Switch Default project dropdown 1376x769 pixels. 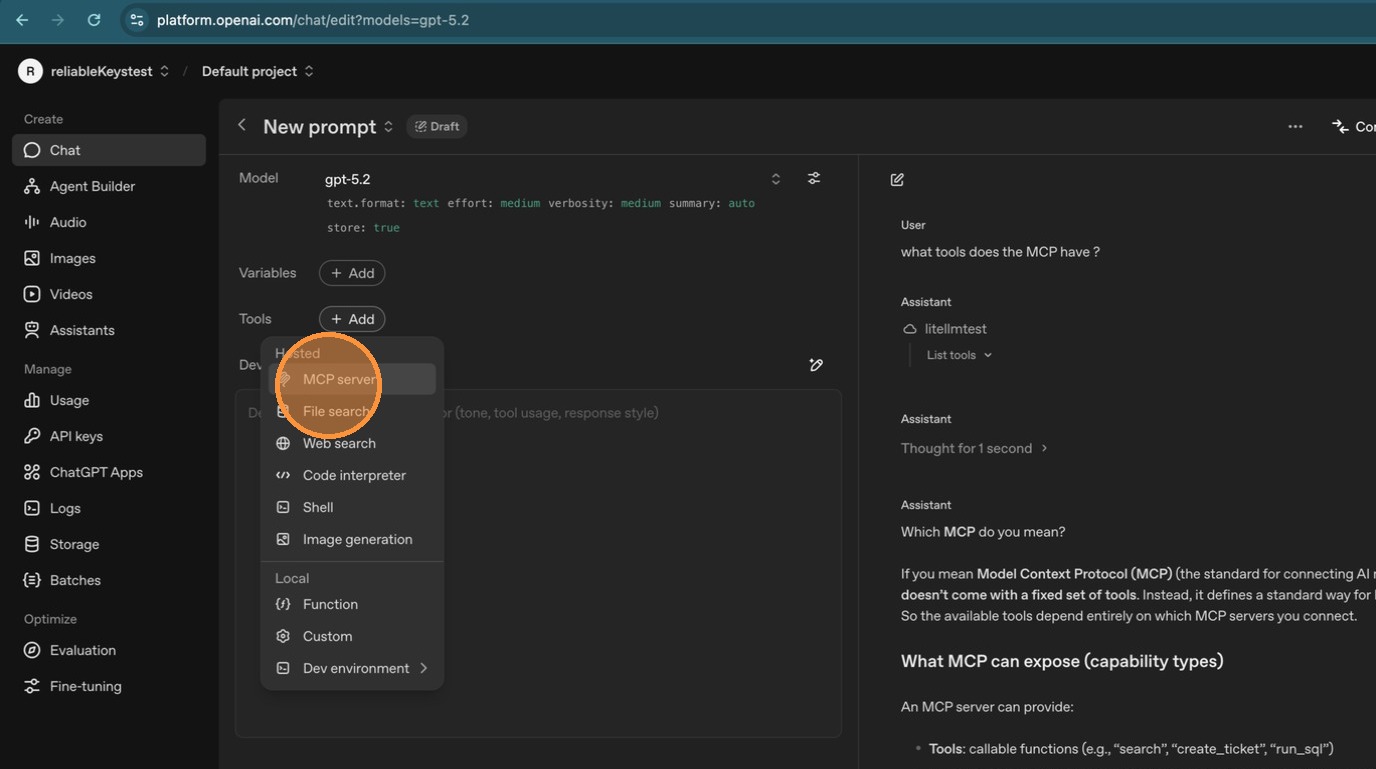(258, 71)
